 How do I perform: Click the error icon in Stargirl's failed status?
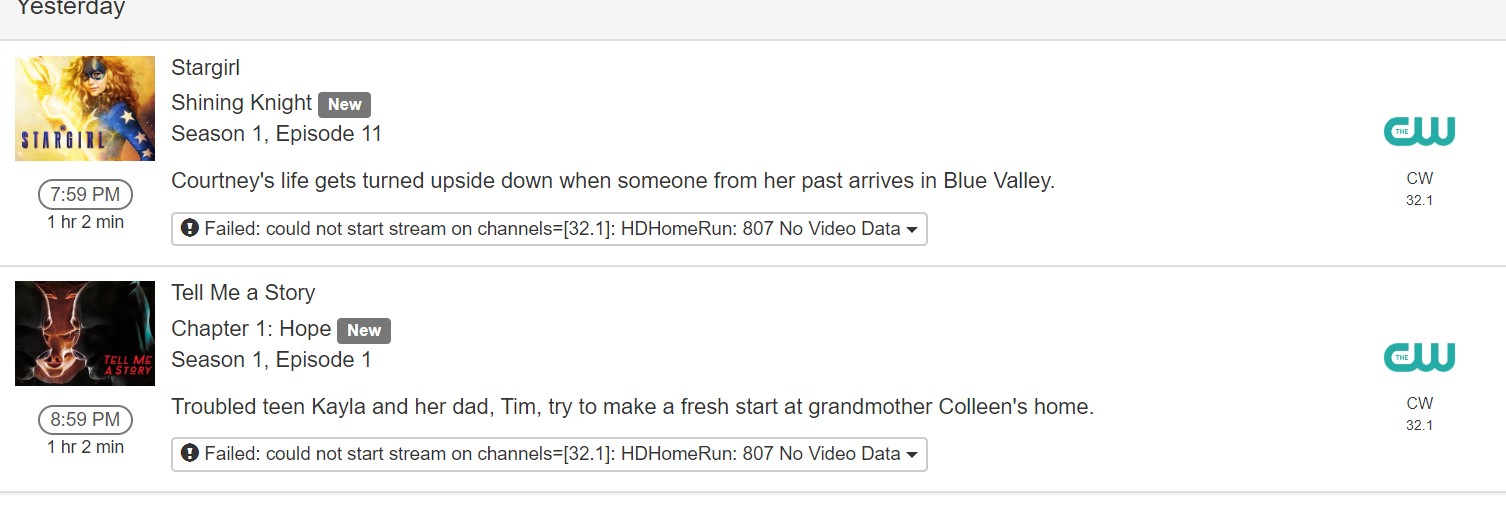[x=190, y=229]
